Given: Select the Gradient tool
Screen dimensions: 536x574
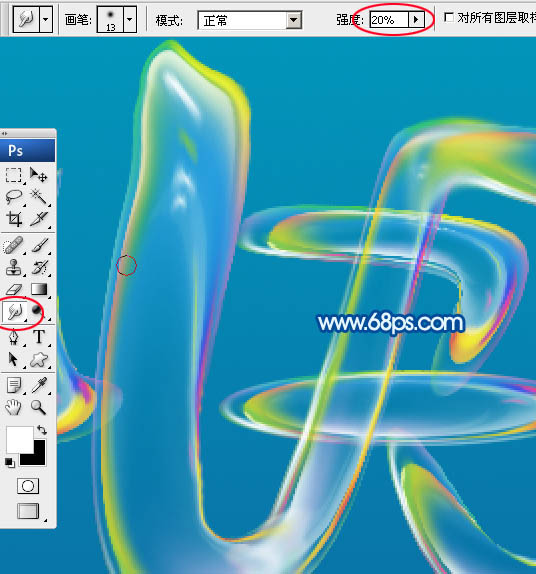Looking at the screenshot, I should [39, 289].
